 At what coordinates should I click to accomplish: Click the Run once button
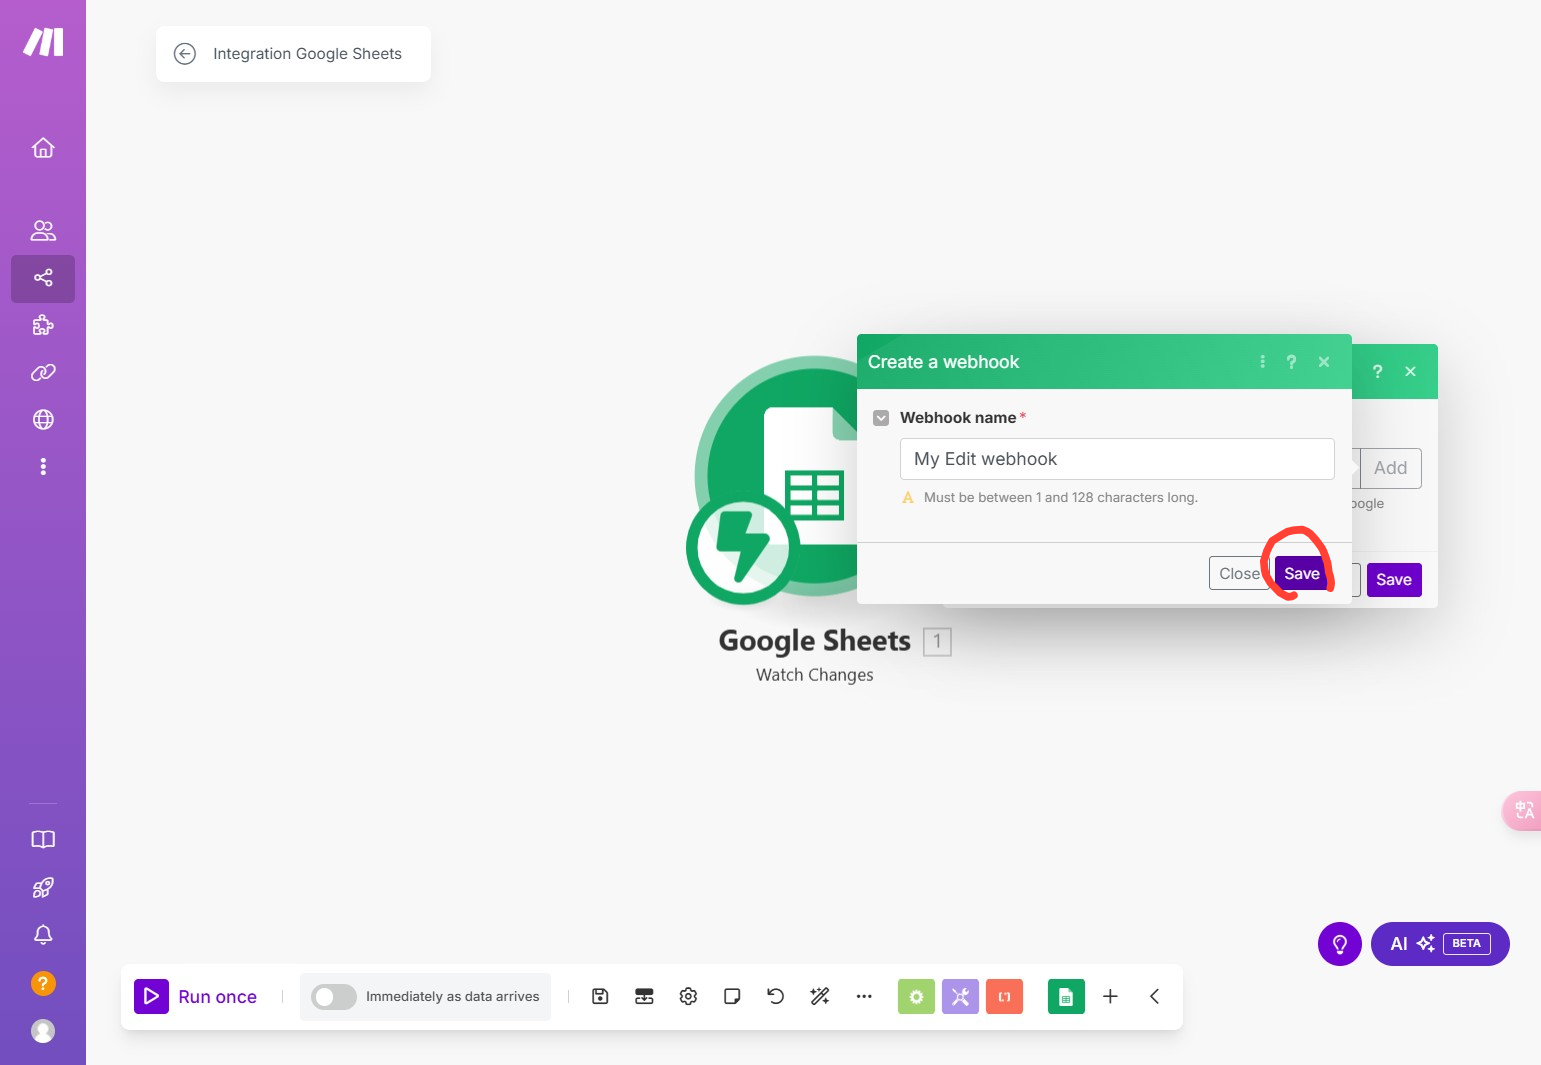tap(196, 997)
